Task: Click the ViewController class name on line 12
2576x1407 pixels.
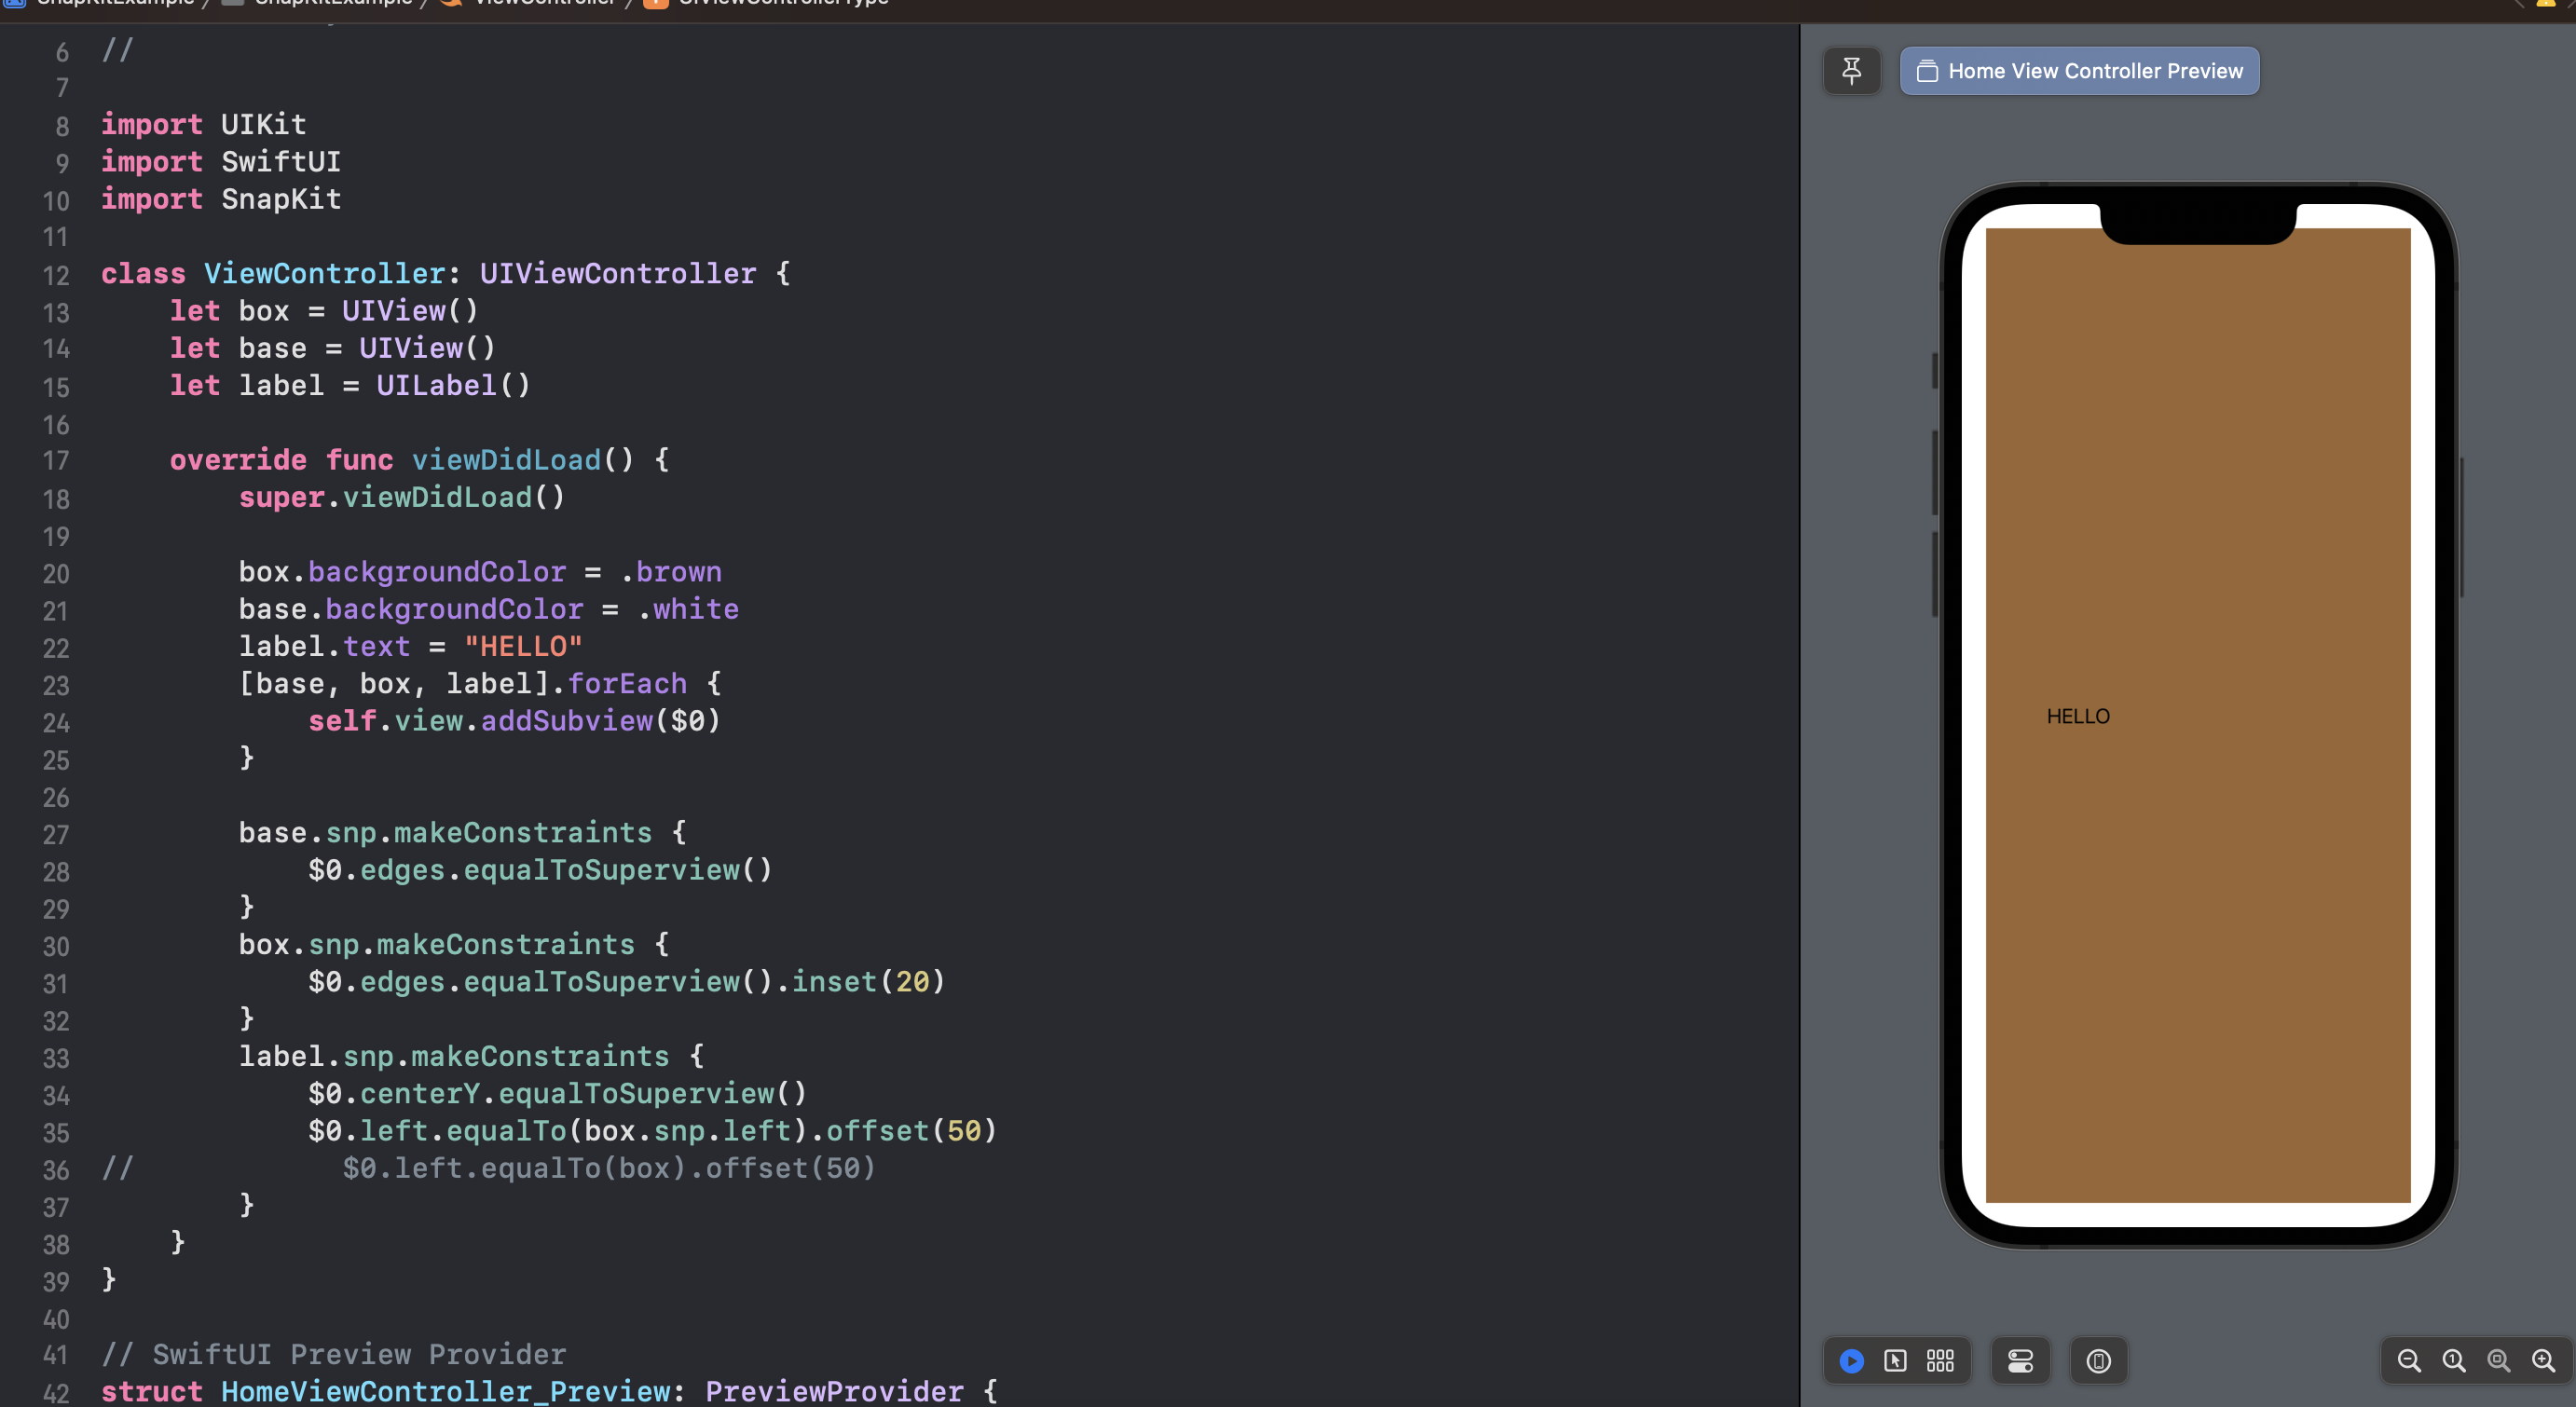Action: pos(324,273)
